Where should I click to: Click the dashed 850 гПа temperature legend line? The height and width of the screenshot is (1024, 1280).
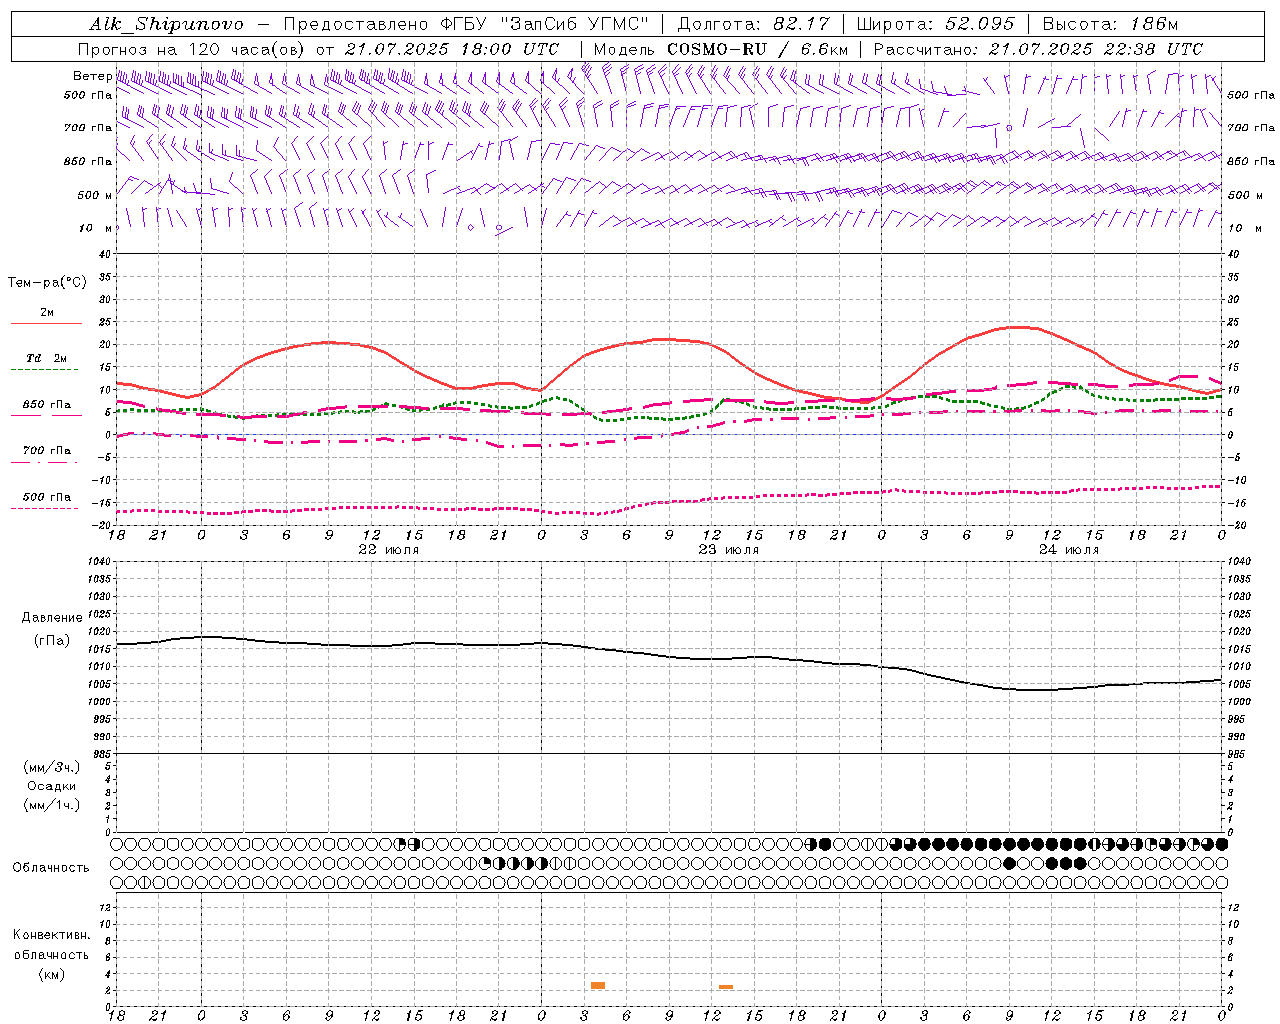tap(46, 415)
